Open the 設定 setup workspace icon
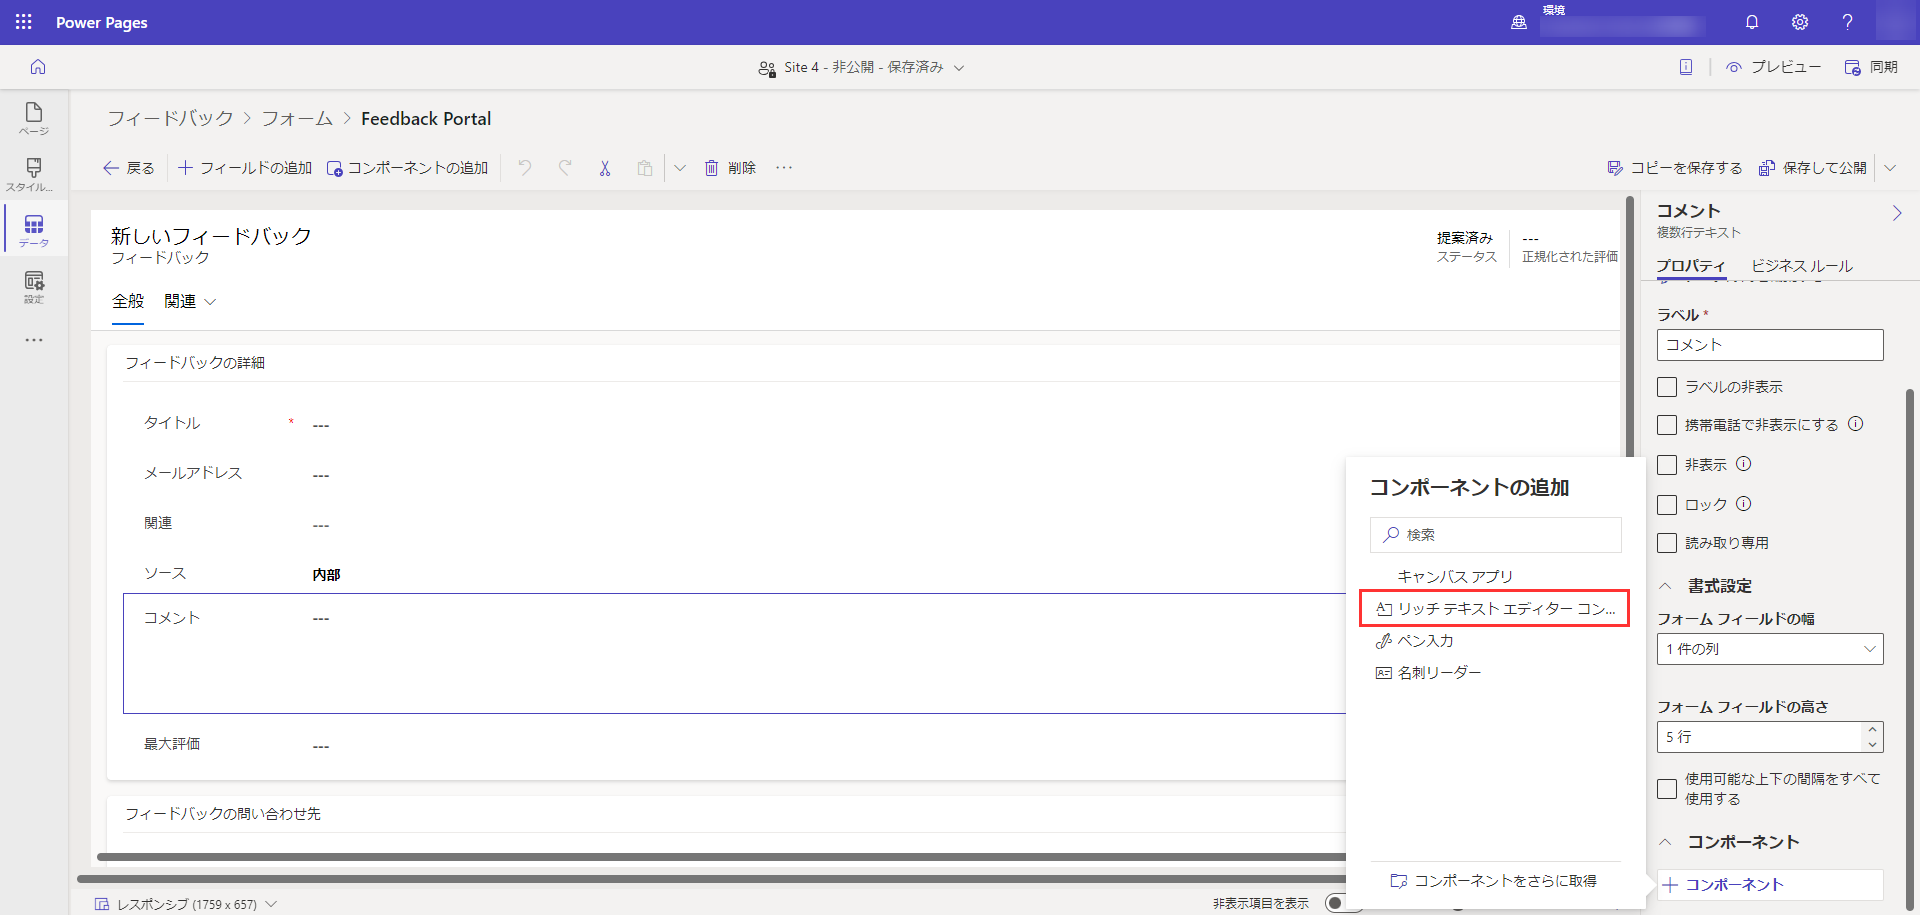 pos(34,285)
